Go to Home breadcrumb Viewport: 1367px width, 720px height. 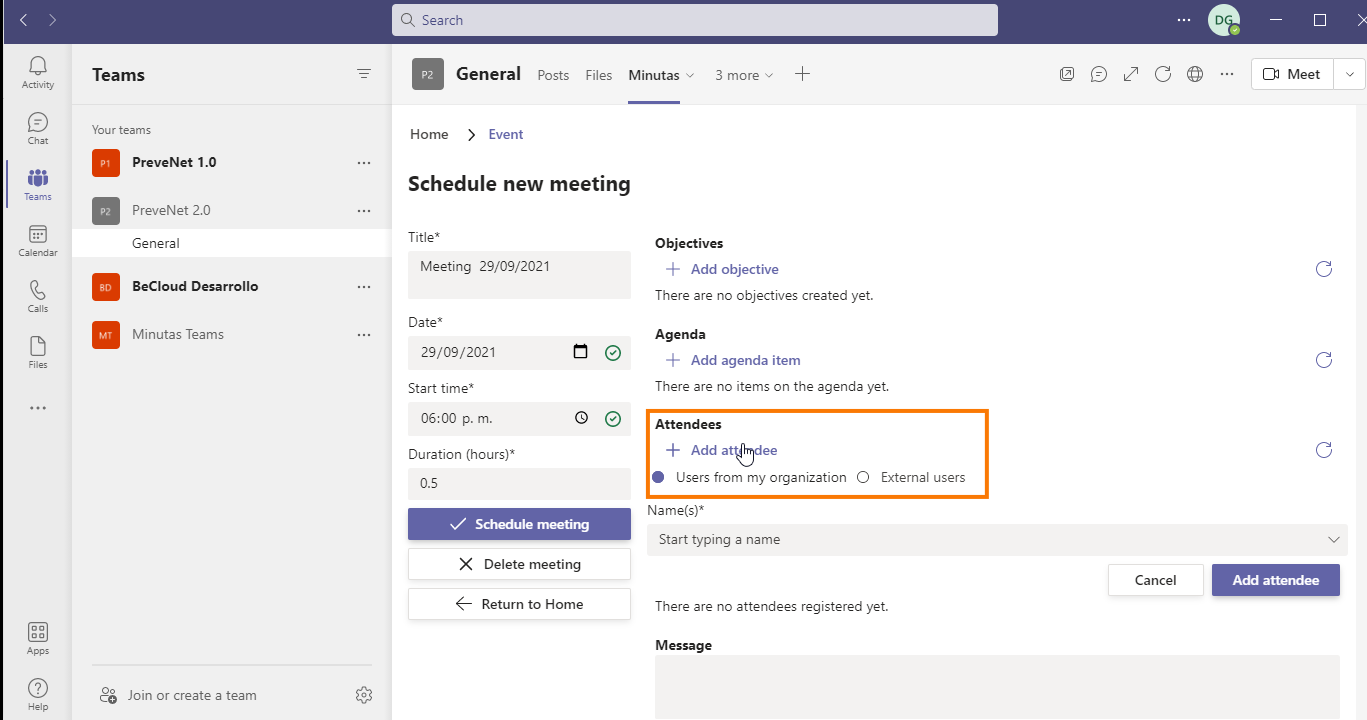[x=429, y=134]
